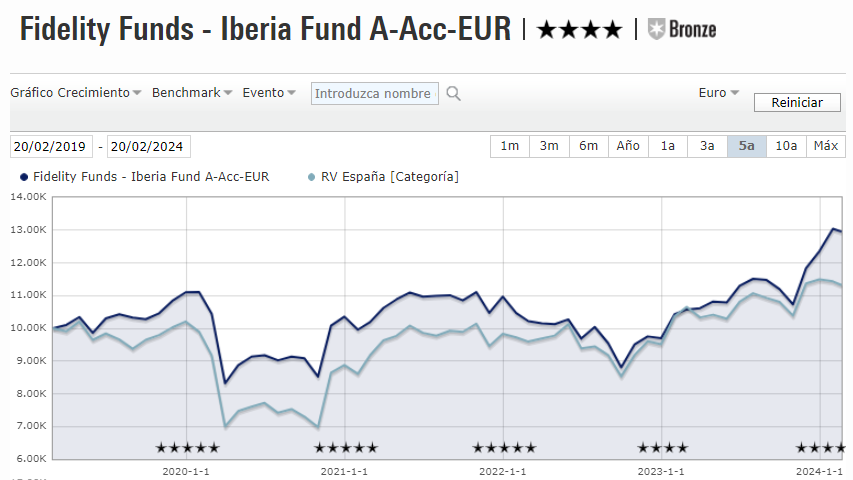Screen dimensions: 853x480
Task: Switch to the 10a time range
Action: [787, 146]
